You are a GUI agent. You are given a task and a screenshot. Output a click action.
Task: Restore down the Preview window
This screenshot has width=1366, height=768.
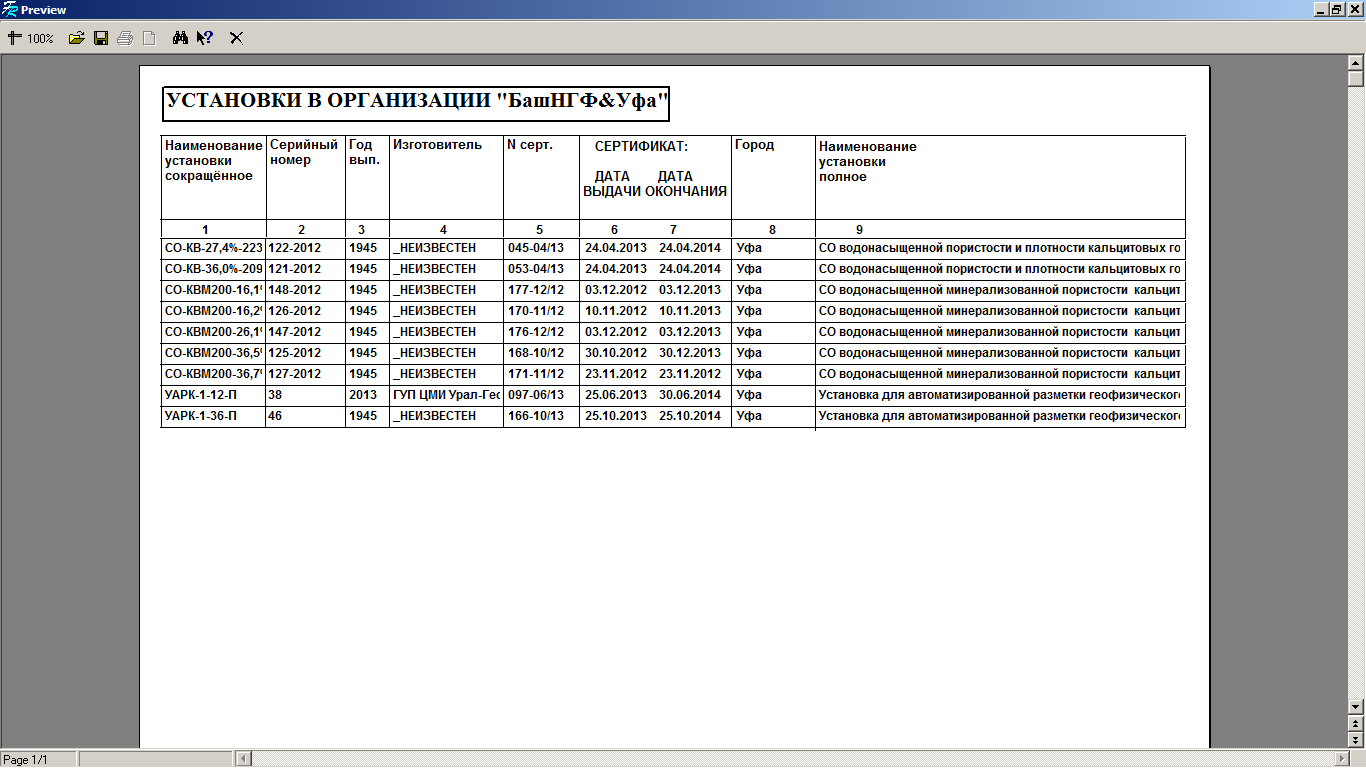(x=1337, y=9)
